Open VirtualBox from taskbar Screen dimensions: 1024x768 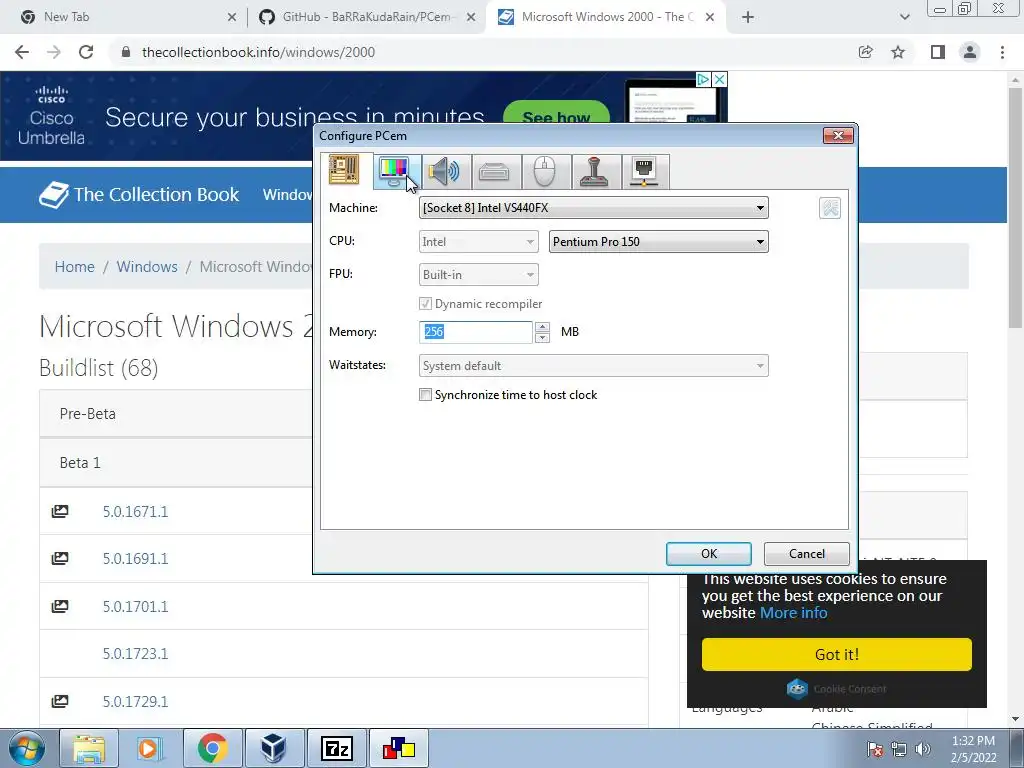(274, 748)
